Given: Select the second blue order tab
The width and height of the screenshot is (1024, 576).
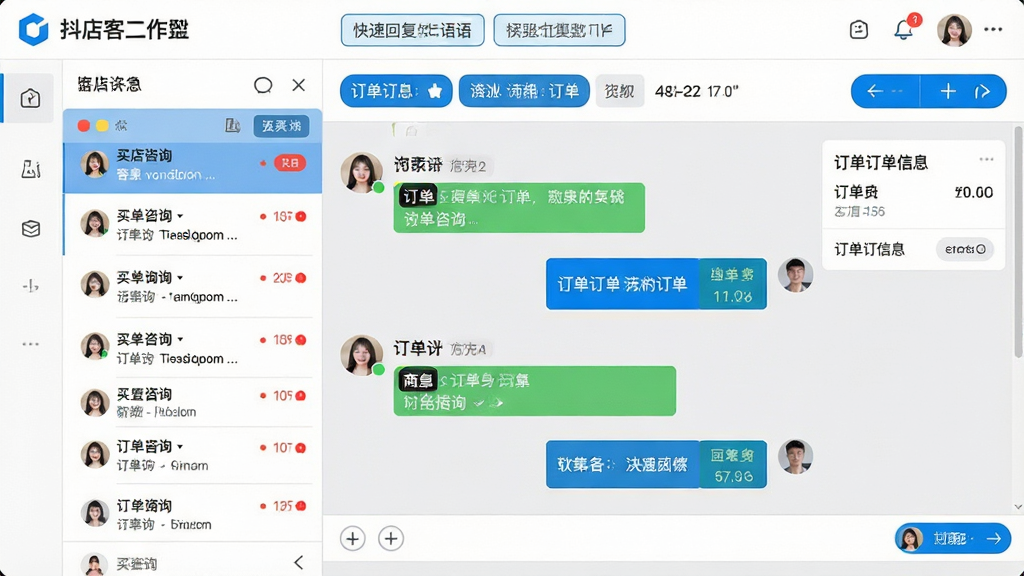Looking at the screenshot, I should coord(524,91).
